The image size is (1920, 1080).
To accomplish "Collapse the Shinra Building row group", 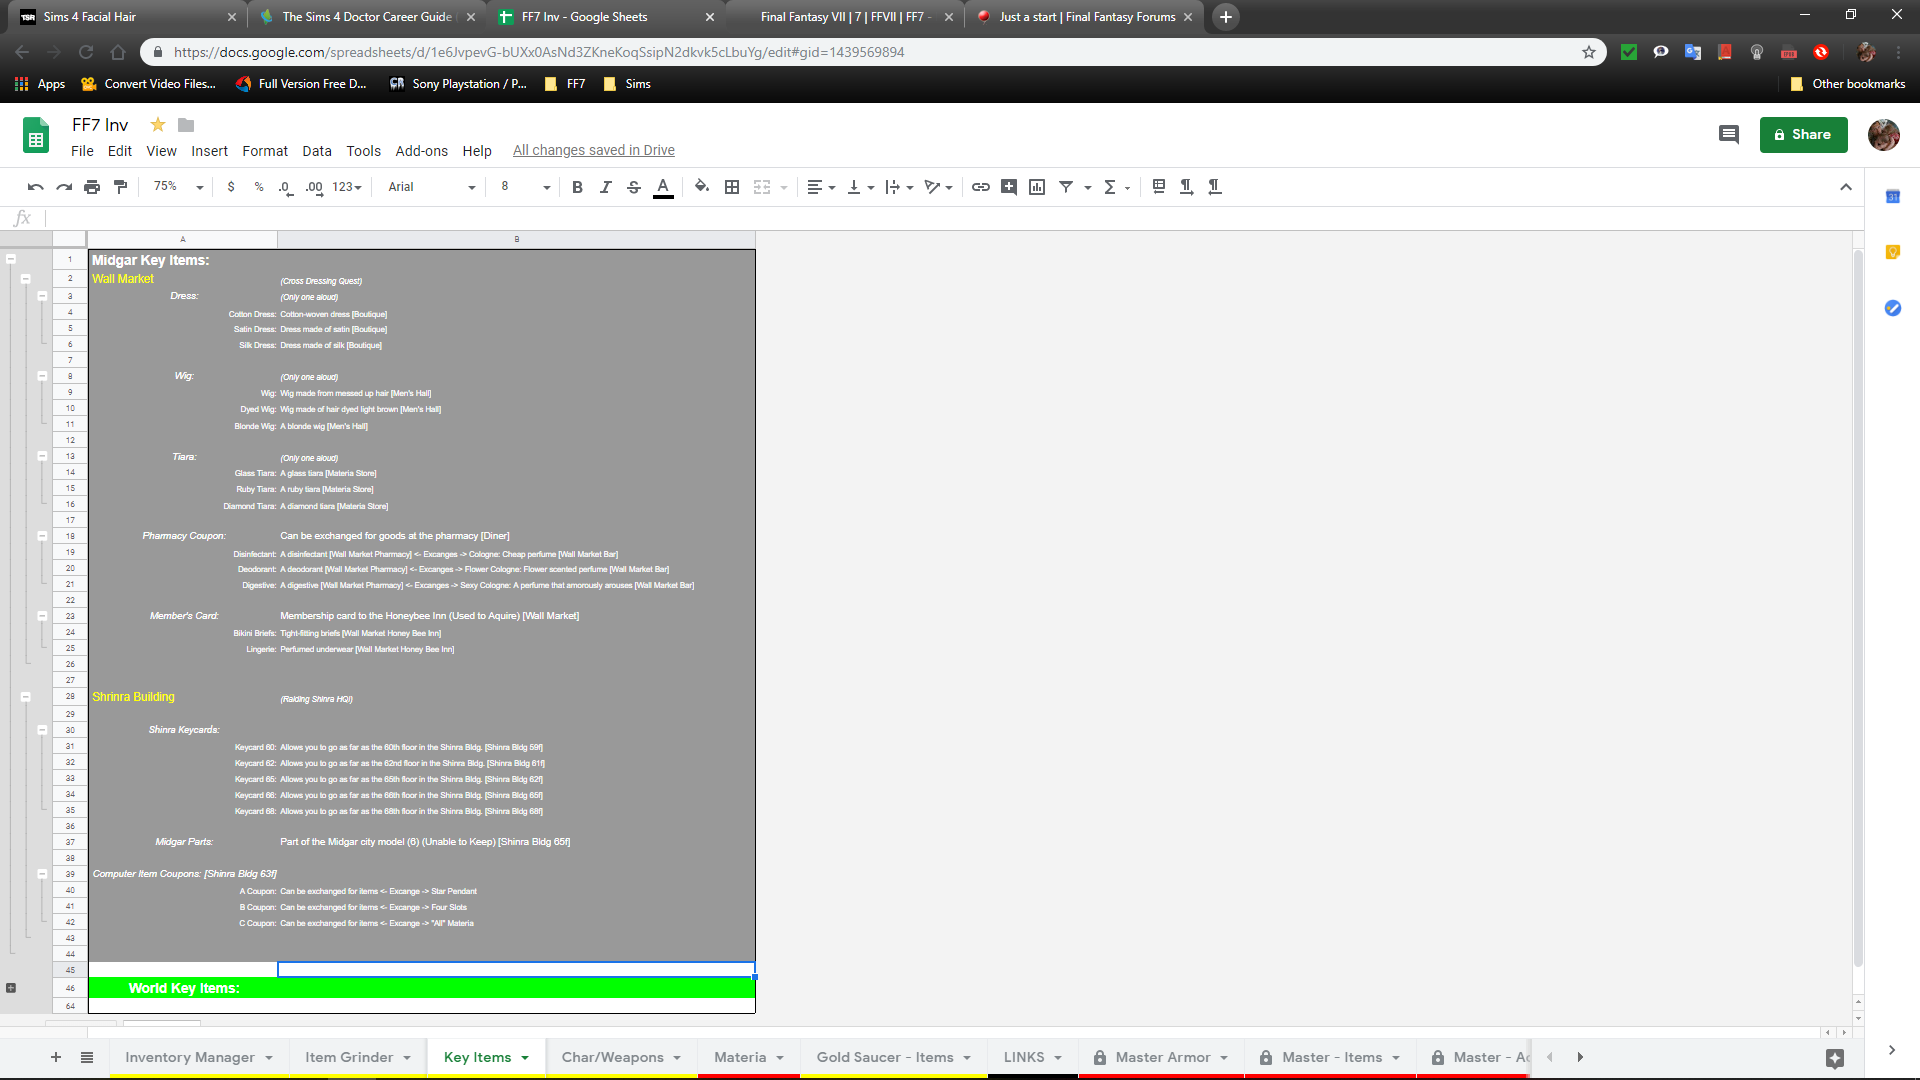I will click(x=26, y=697).
